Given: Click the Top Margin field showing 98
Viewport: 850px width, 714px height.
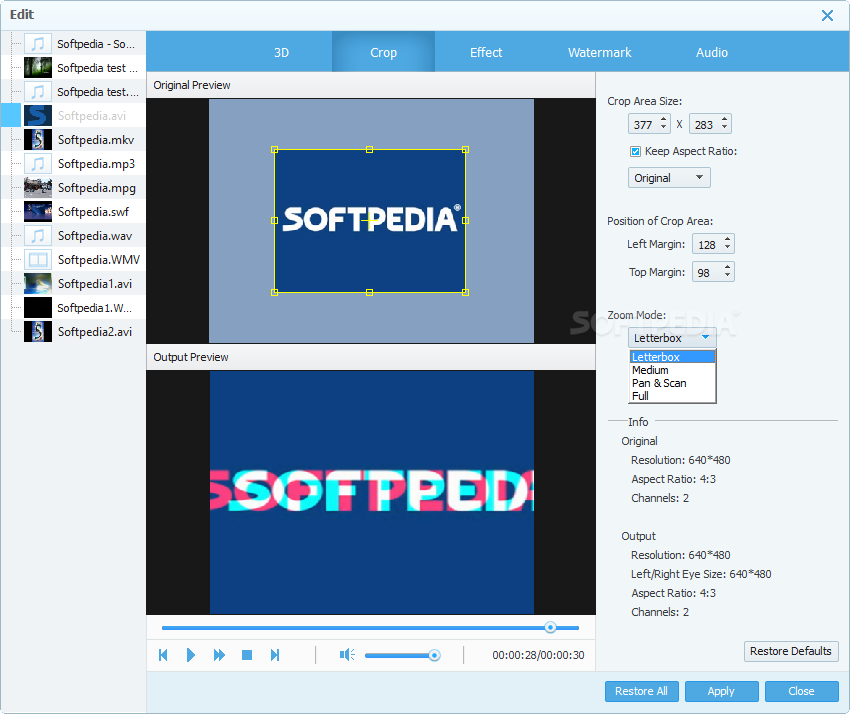Looking at the screenshot, I should (707, 272).
